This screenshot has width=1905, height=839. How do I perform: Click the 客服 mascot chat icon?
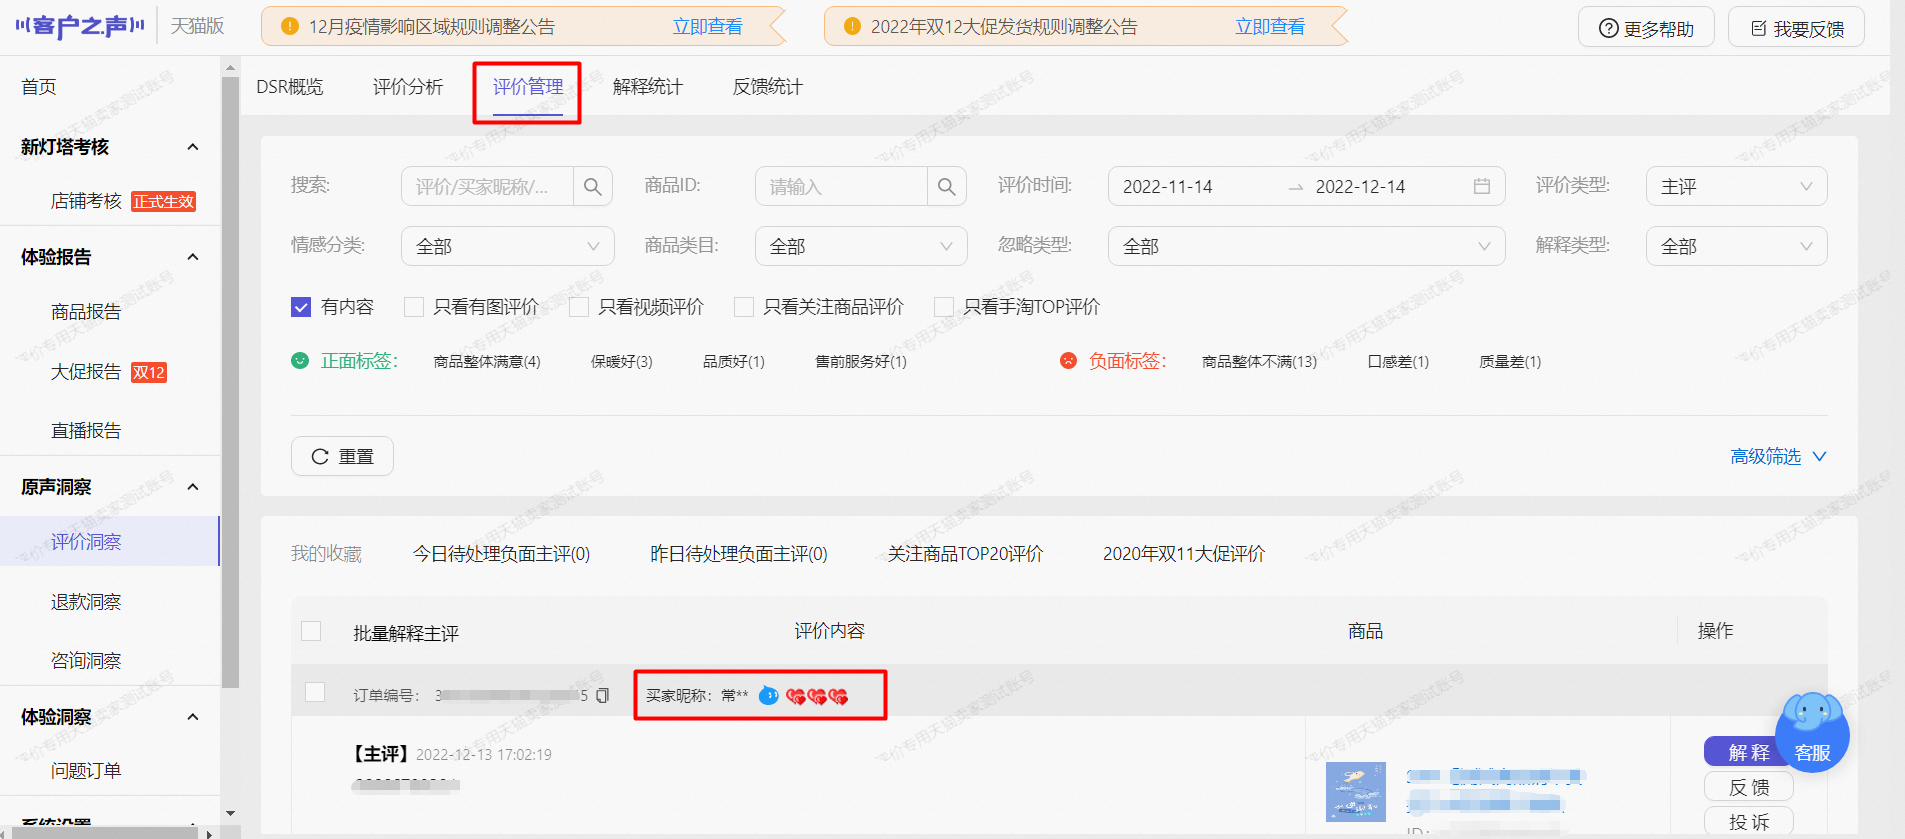tap(1812, 732)
